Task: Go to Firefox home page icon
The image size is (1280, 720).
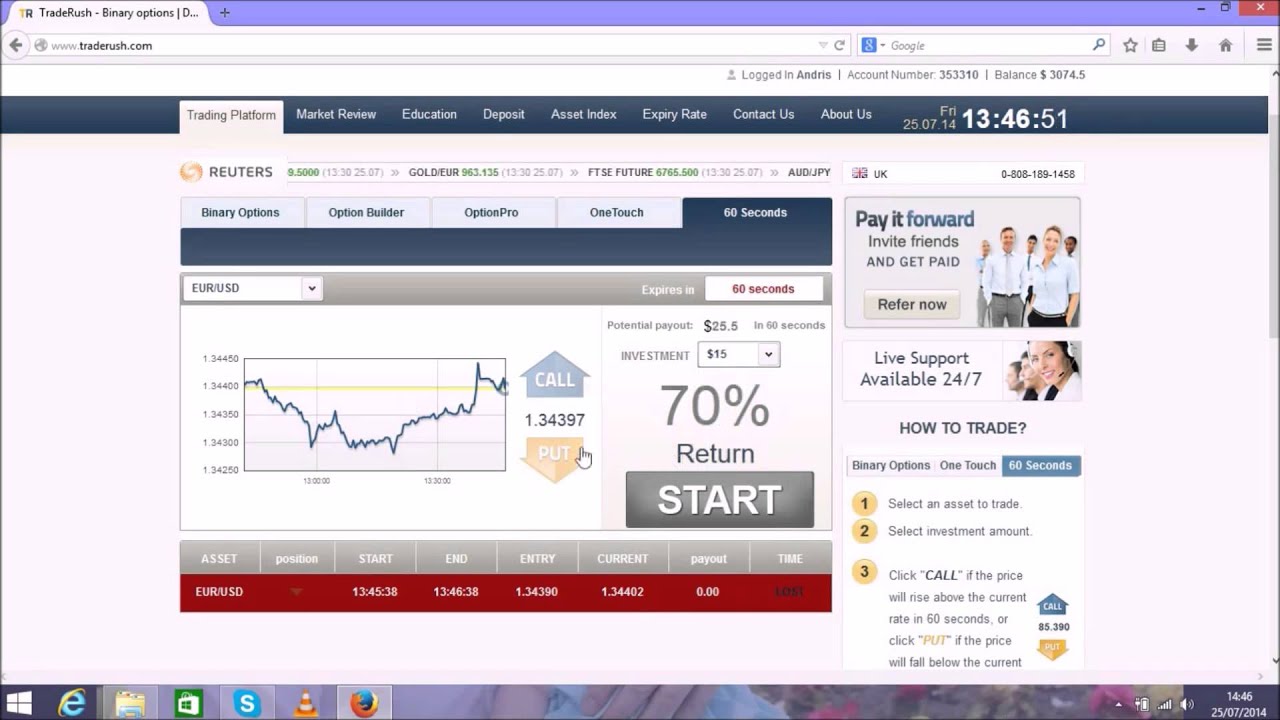Action: (1225, 45)
